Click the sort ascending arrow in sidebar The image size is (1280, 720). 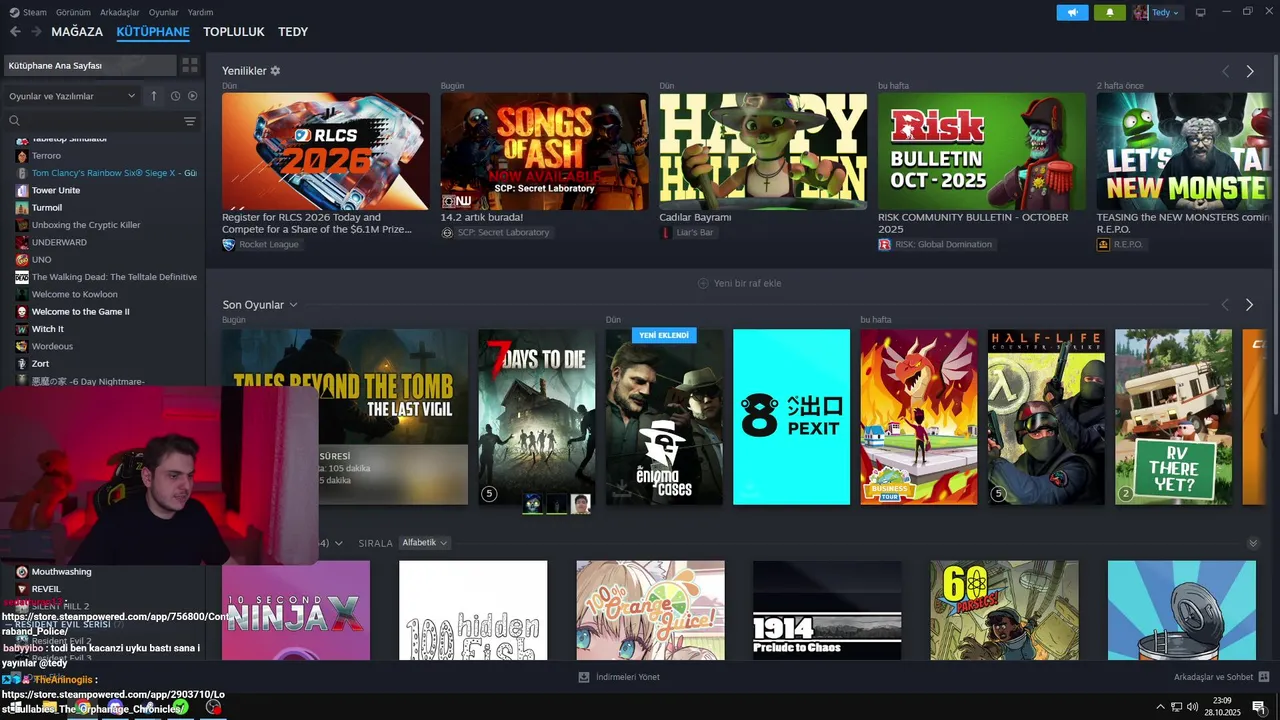[x=154, y=96]
